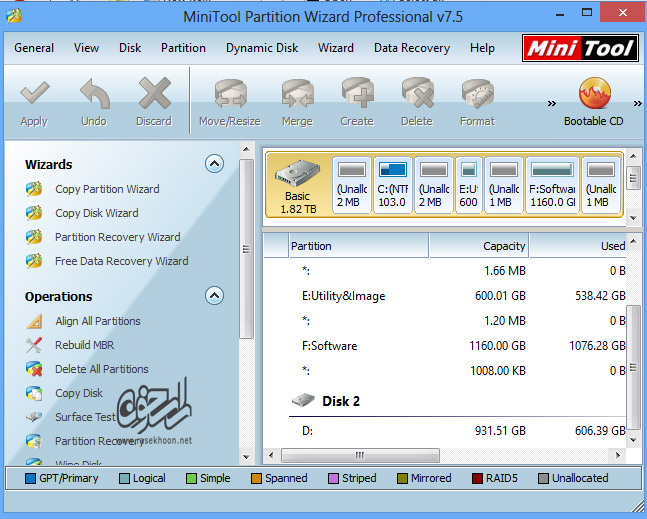
Task: Select the Basic 1.82 TB disk icon
Action: click(298, 173)
